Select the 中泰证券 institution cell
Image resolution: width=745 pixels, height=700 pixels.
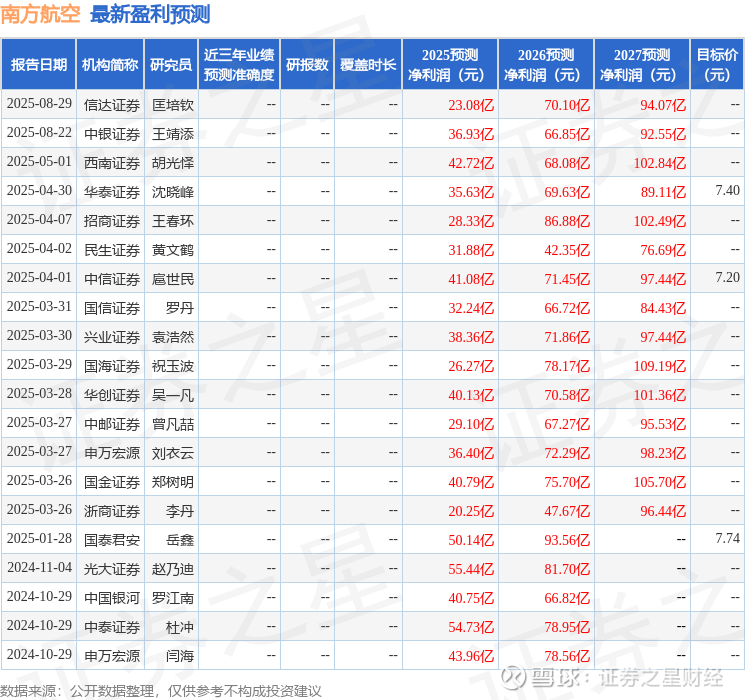click(112, 626)
